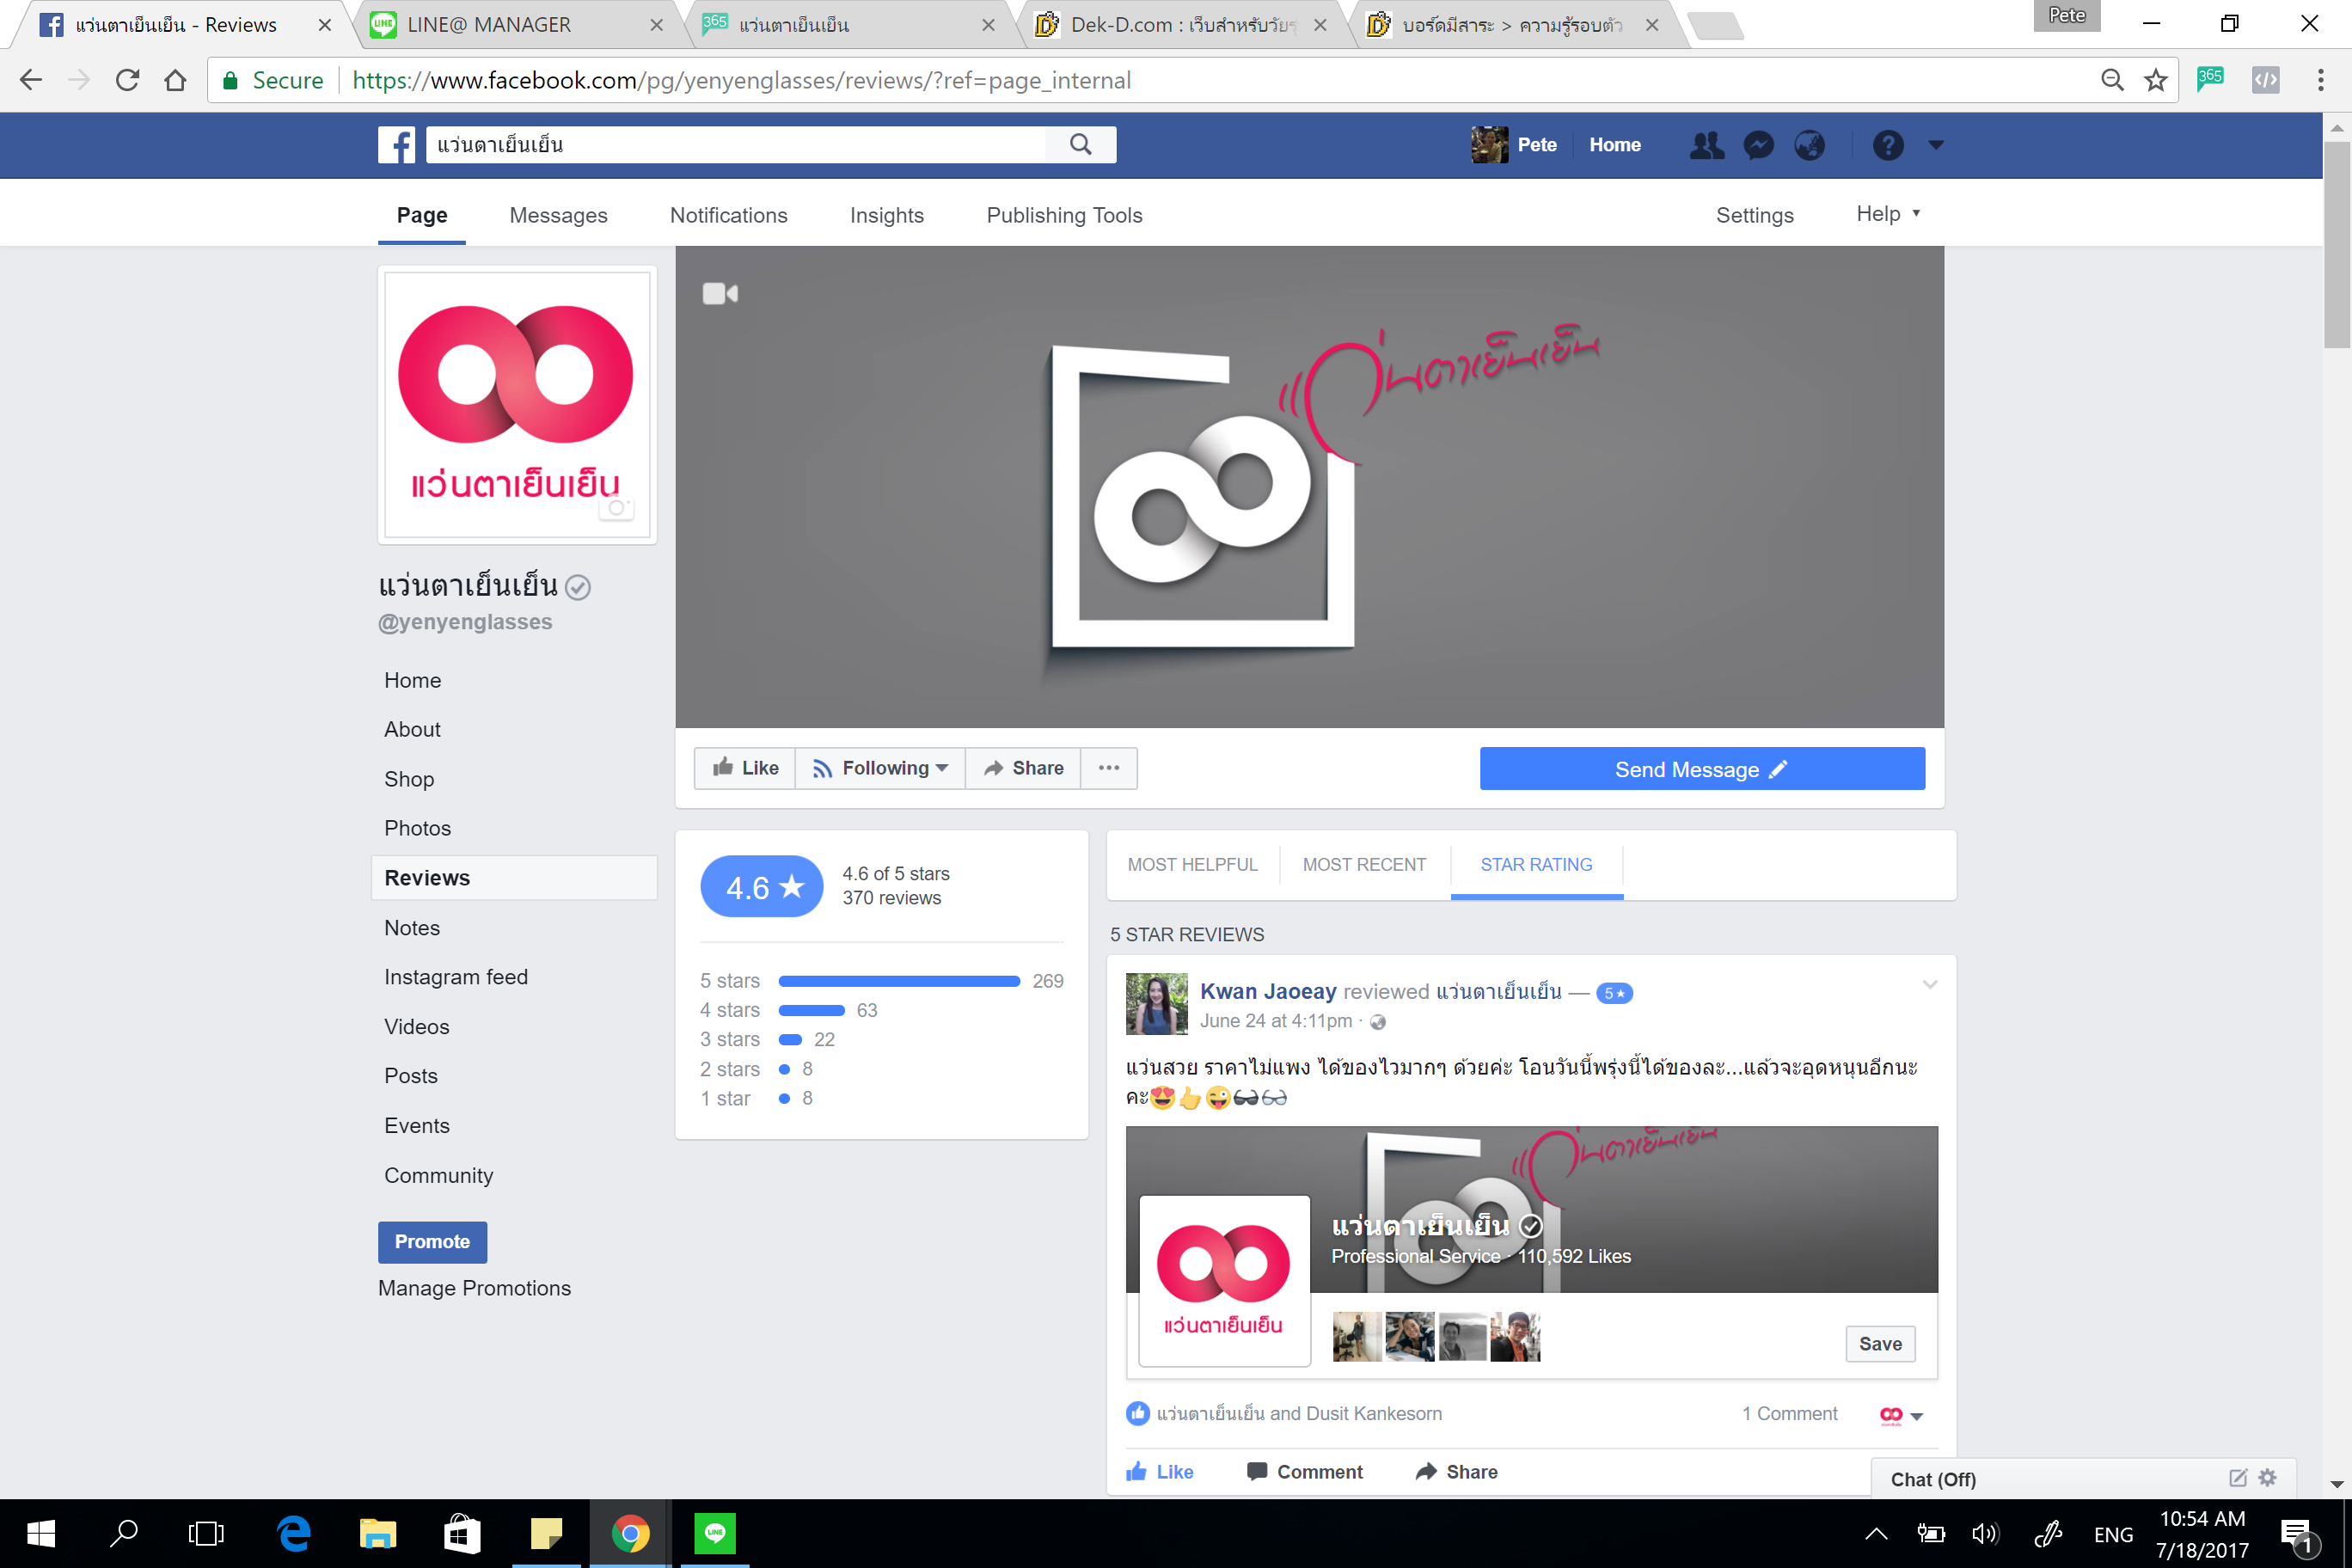Open Notifications globe icon in header

(1809, 145)
